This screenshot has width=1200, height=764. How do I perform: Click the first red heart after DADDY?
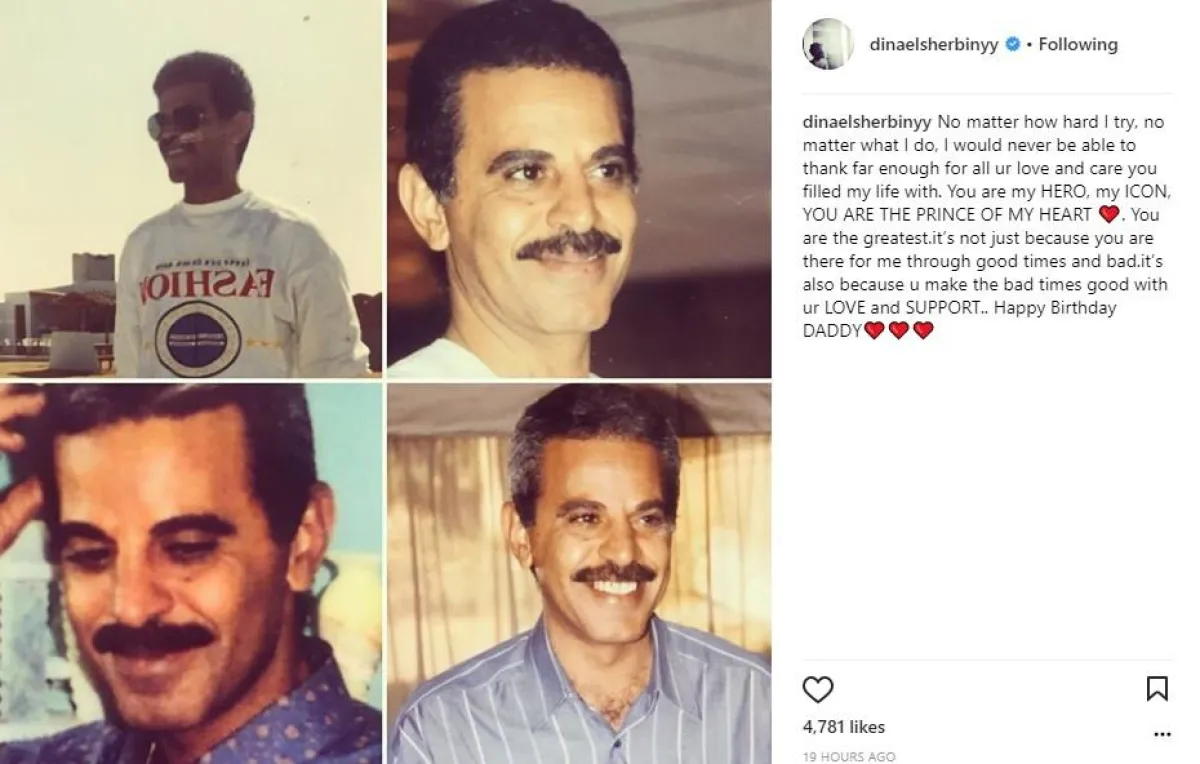(874, 330)
